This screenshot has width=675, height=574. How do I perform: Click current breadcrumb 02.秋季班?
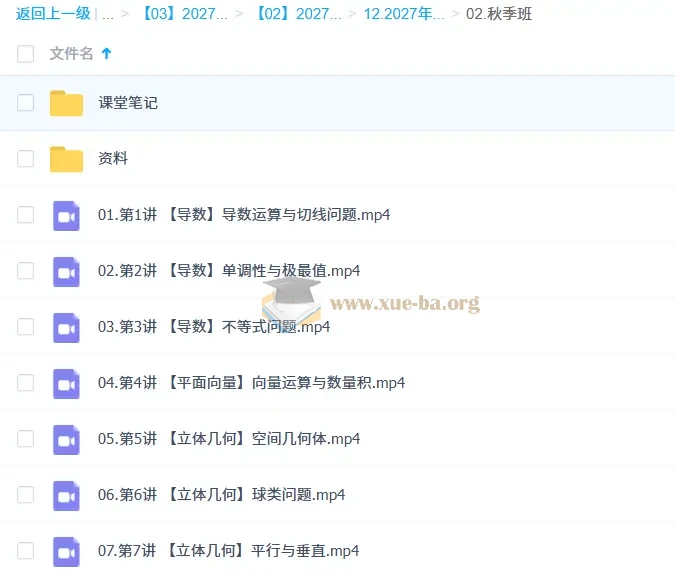pyautogui.click(x=499, y=14)
